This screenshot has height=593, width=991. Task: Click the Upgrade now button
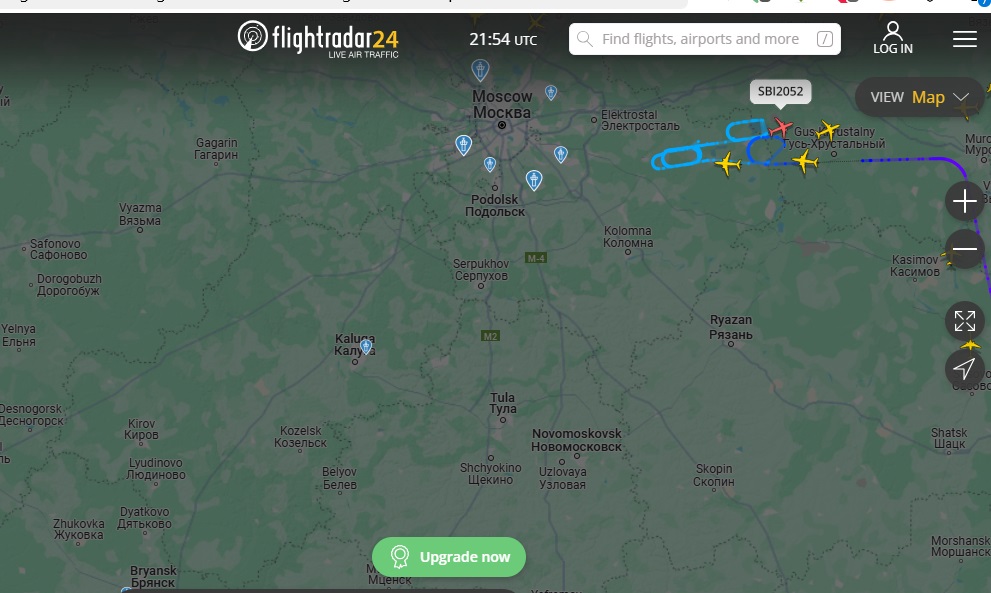[x=449, y=557]
